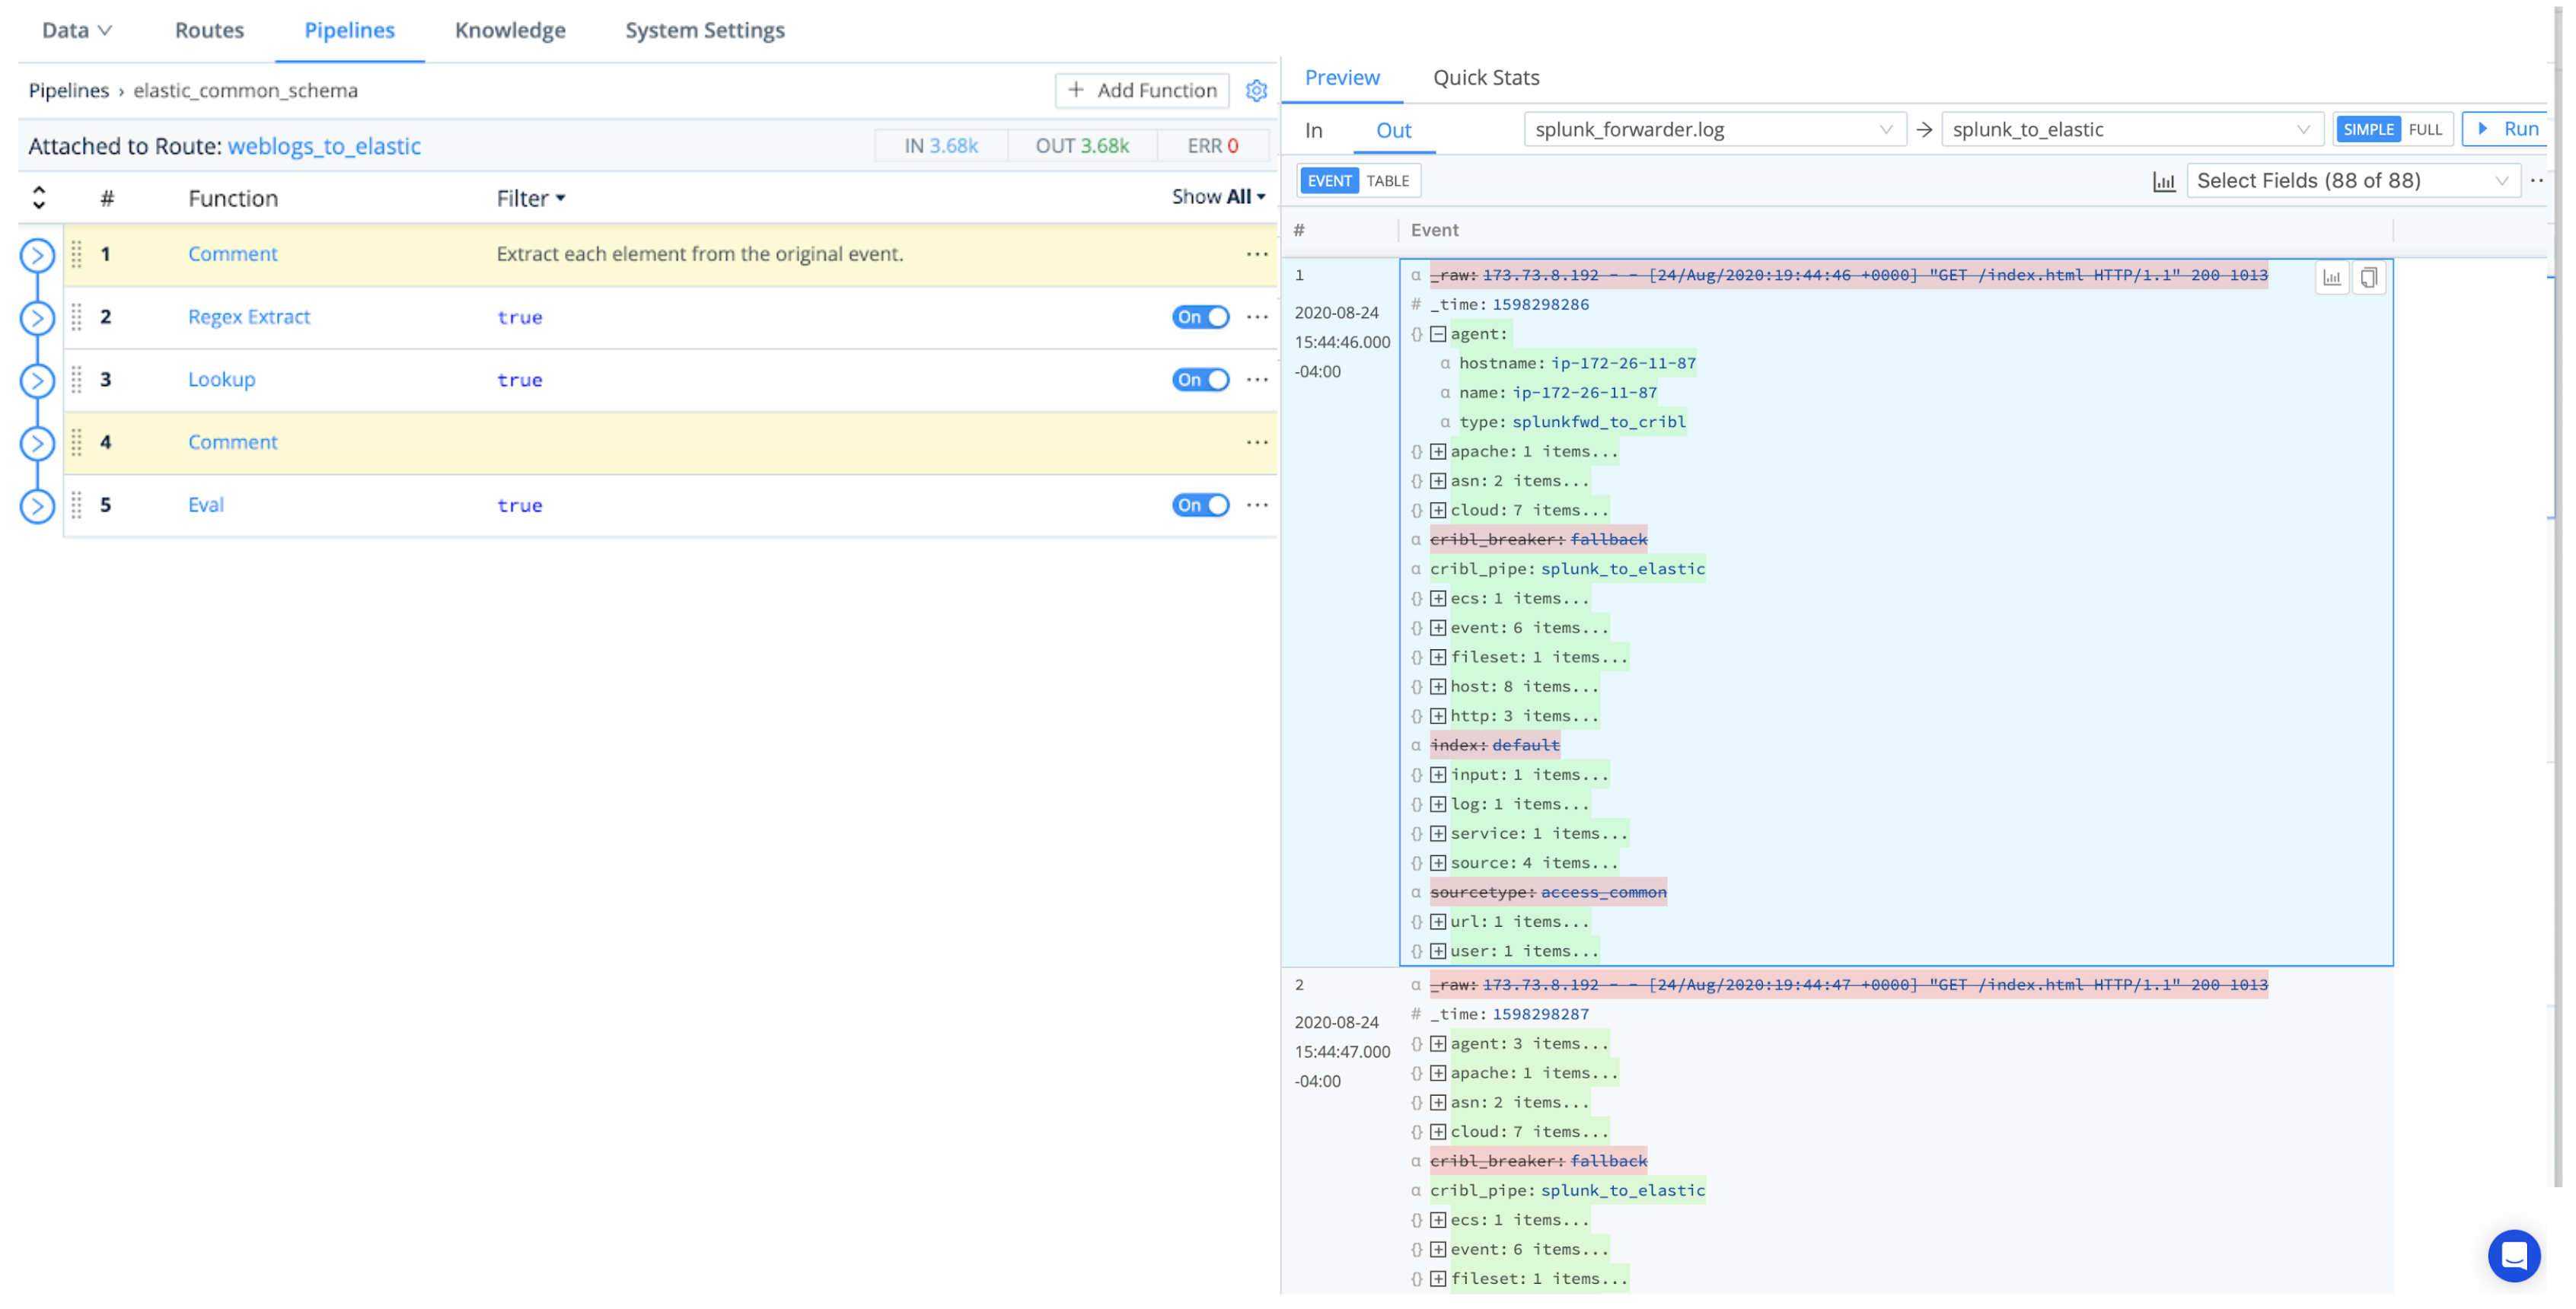
Task: Open options menu for row 4 Comment
Action: [x=1257, y=442]
